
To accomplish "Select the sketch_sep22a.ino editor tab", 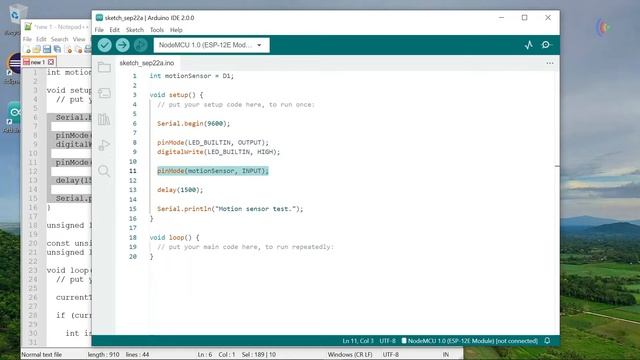I will tap(147, 63).
